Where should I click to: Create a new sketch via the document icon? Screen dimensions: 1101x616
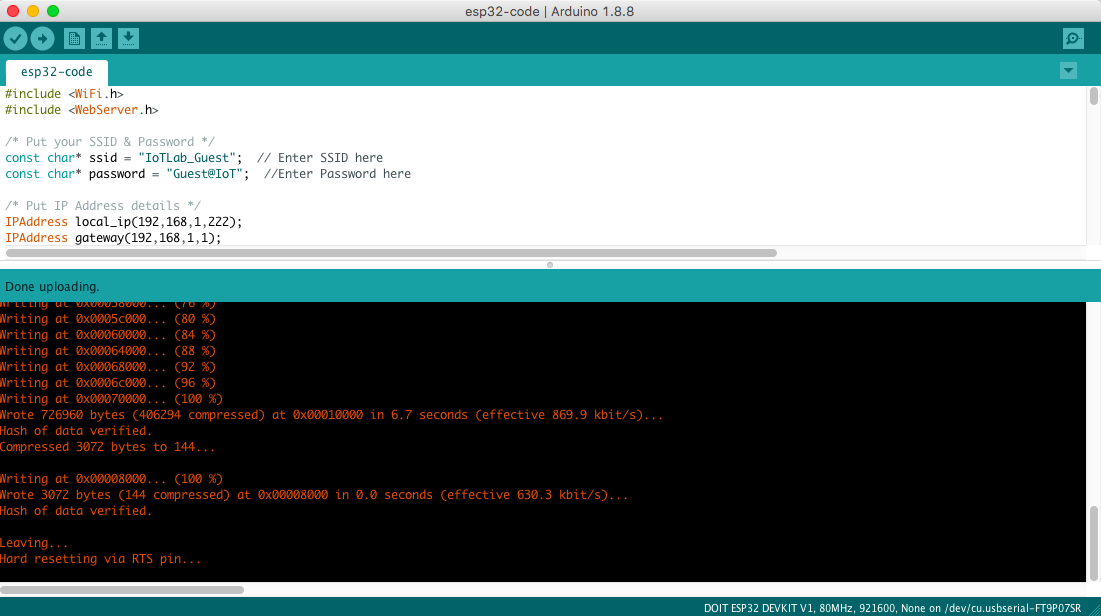[73, 38]
